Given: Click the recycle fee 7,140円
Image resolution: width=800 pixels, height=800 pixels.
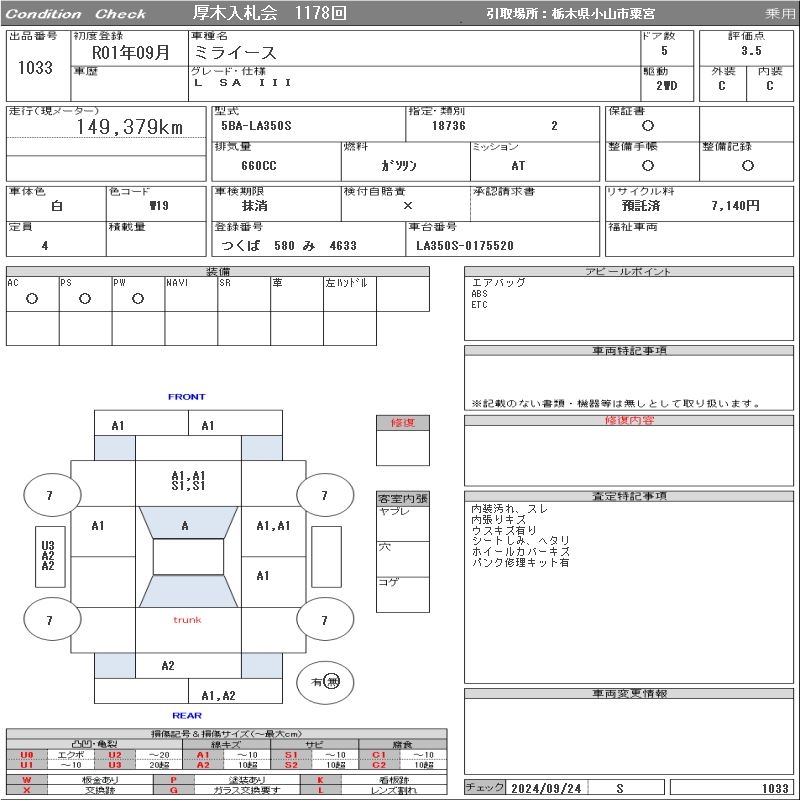Looking at the screenshot, I should click(x=735, y=206).
